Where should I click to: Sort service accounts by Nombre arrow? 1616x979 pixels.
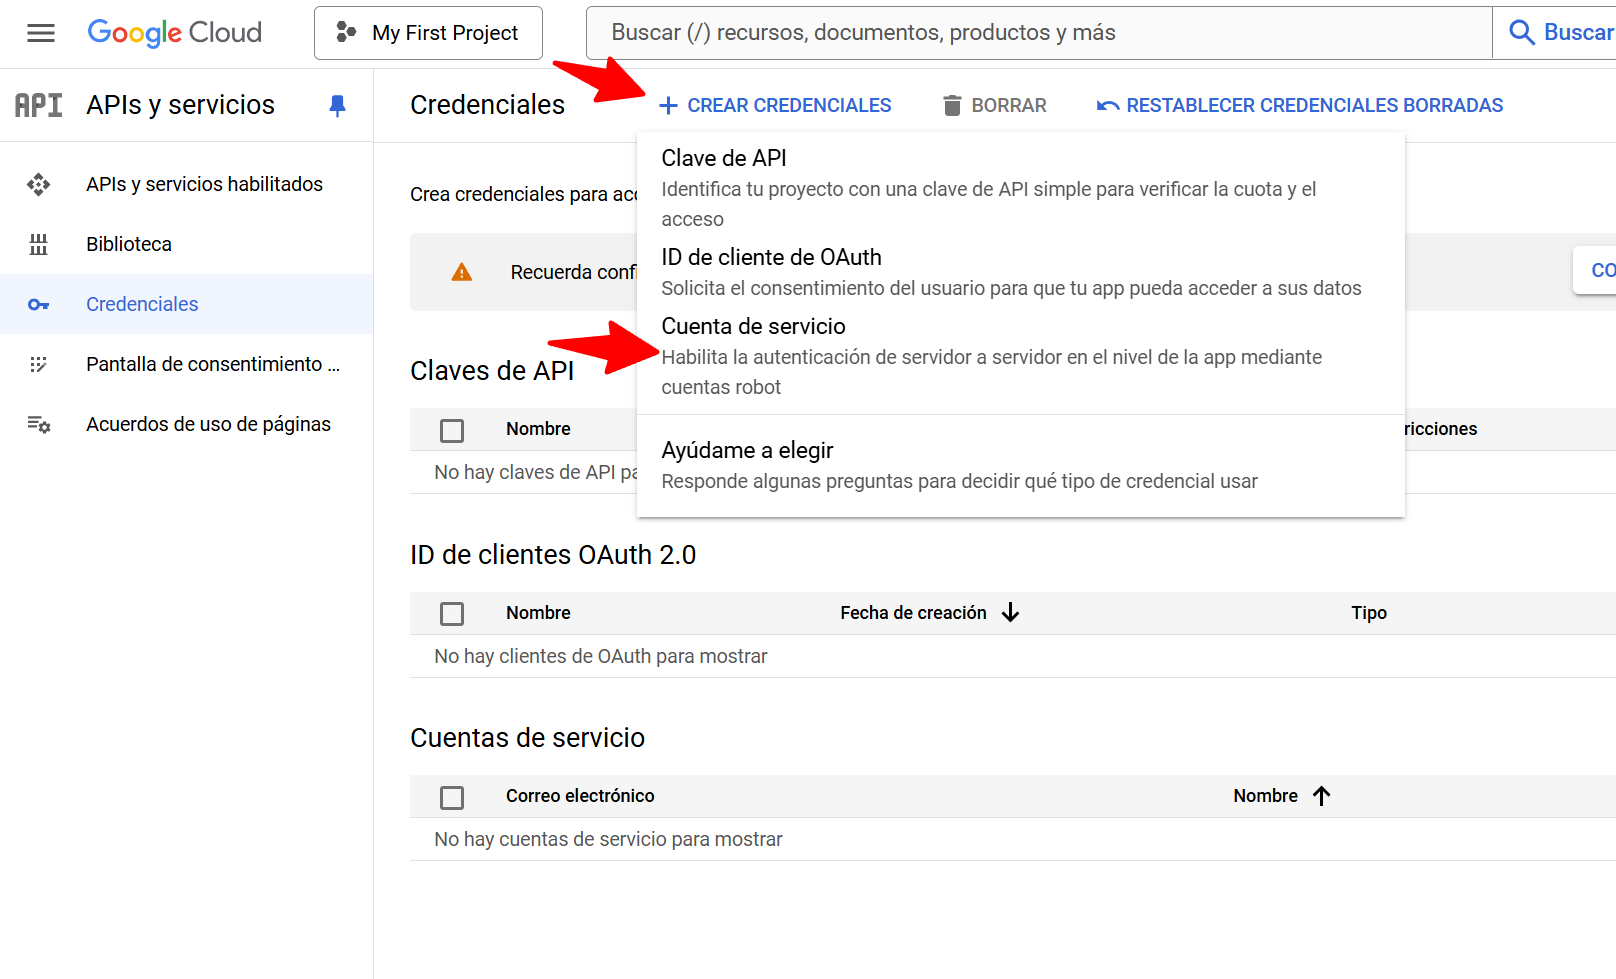(1321, 796)
